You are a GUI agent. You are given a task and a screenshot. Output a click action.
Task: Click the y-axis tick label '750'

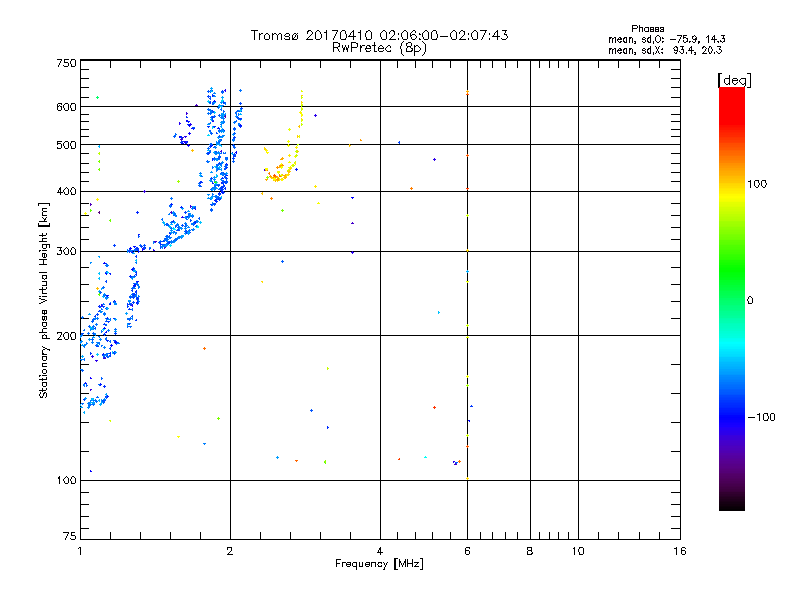tap(66, 63)
